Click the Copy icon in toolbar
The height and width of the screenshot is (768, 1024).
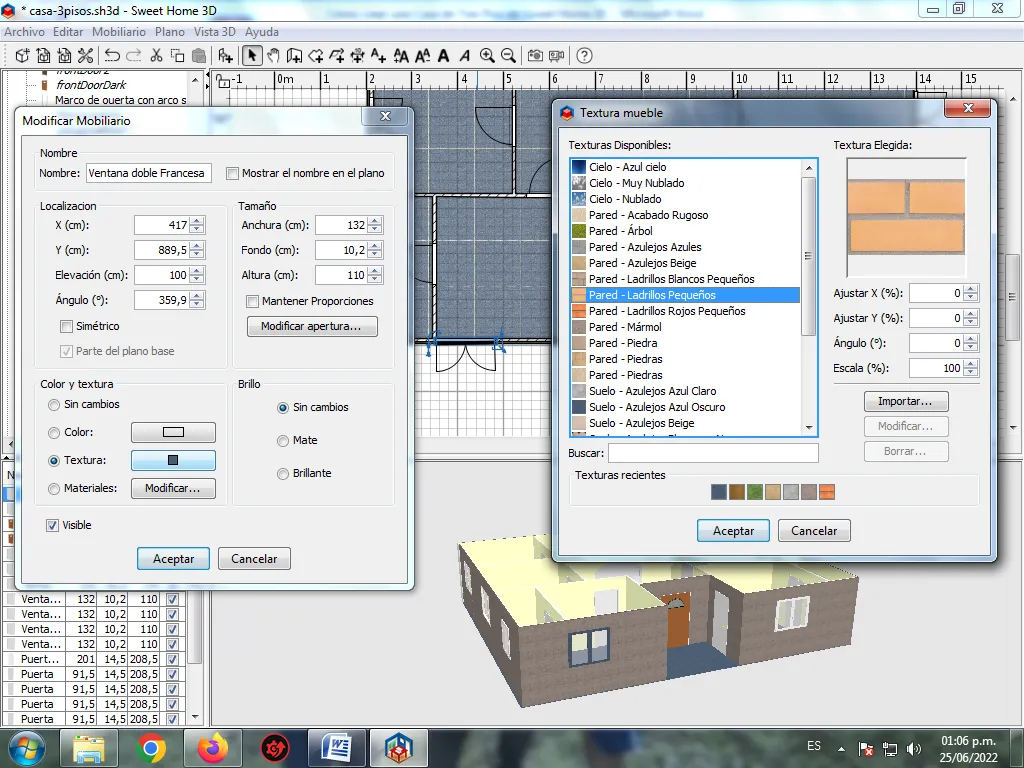point(177,56)
